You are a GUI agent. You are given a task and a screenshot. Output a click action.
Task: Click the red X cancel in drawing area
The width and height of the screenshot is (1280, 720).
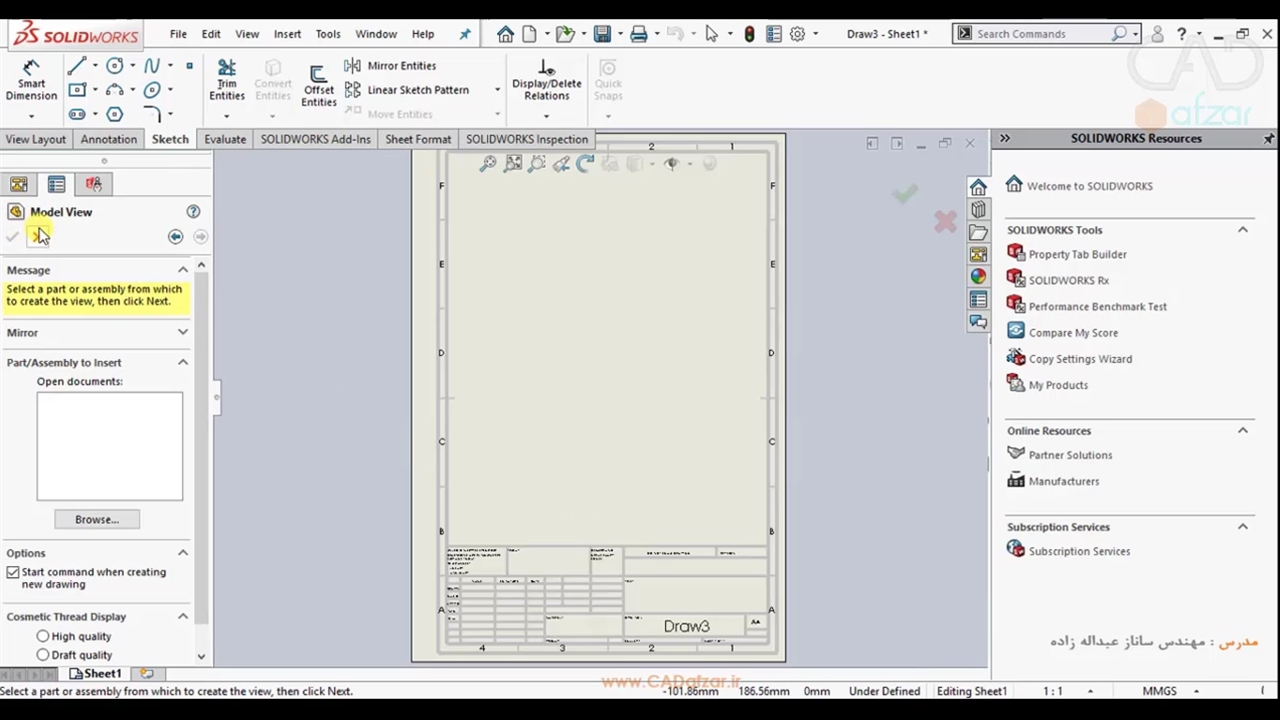[945, 222]
